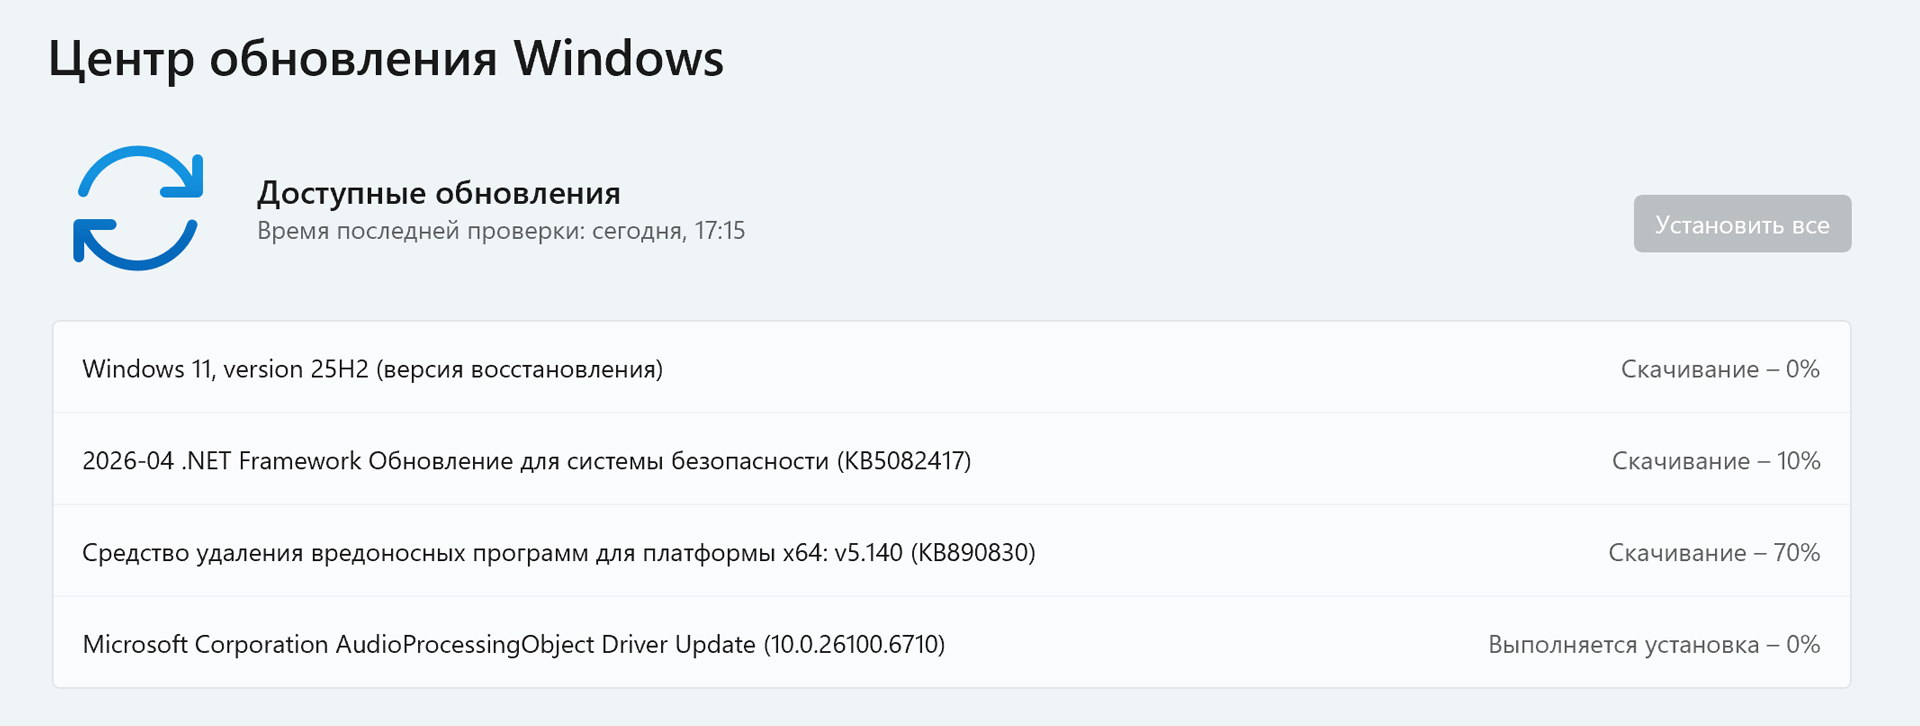This screenshot has height=726, width=1920.
Task: Click the Скачивание – 70% progress status
Action: (x=1713, y=553)
